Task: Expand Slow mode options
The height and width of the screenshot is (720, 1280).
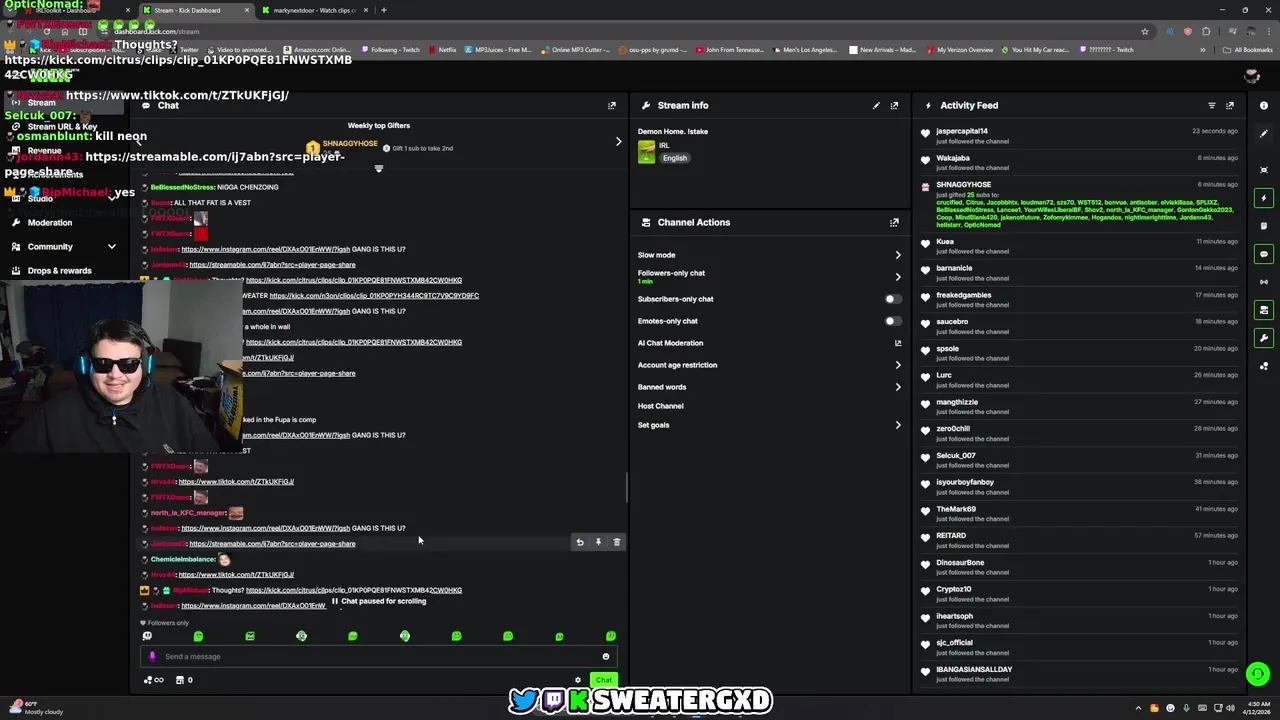Action: (769, 255)
